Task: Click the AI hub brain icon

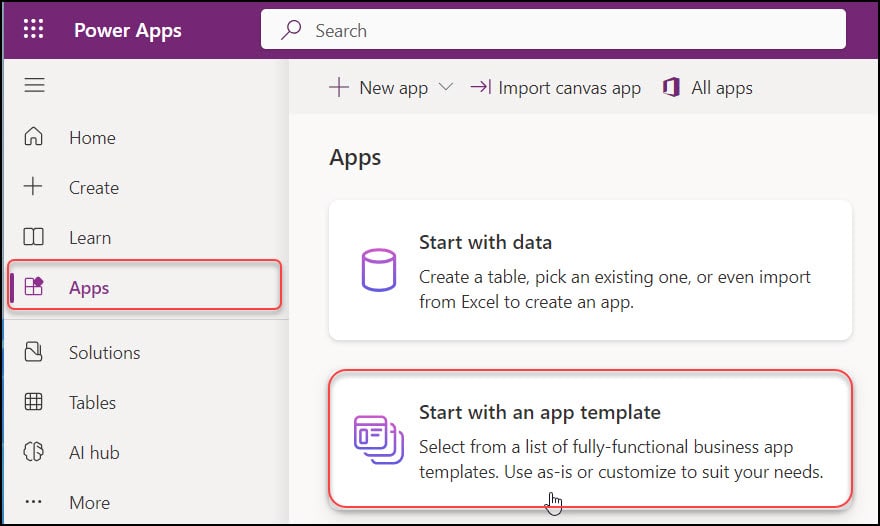Action: tap(34, 451)
